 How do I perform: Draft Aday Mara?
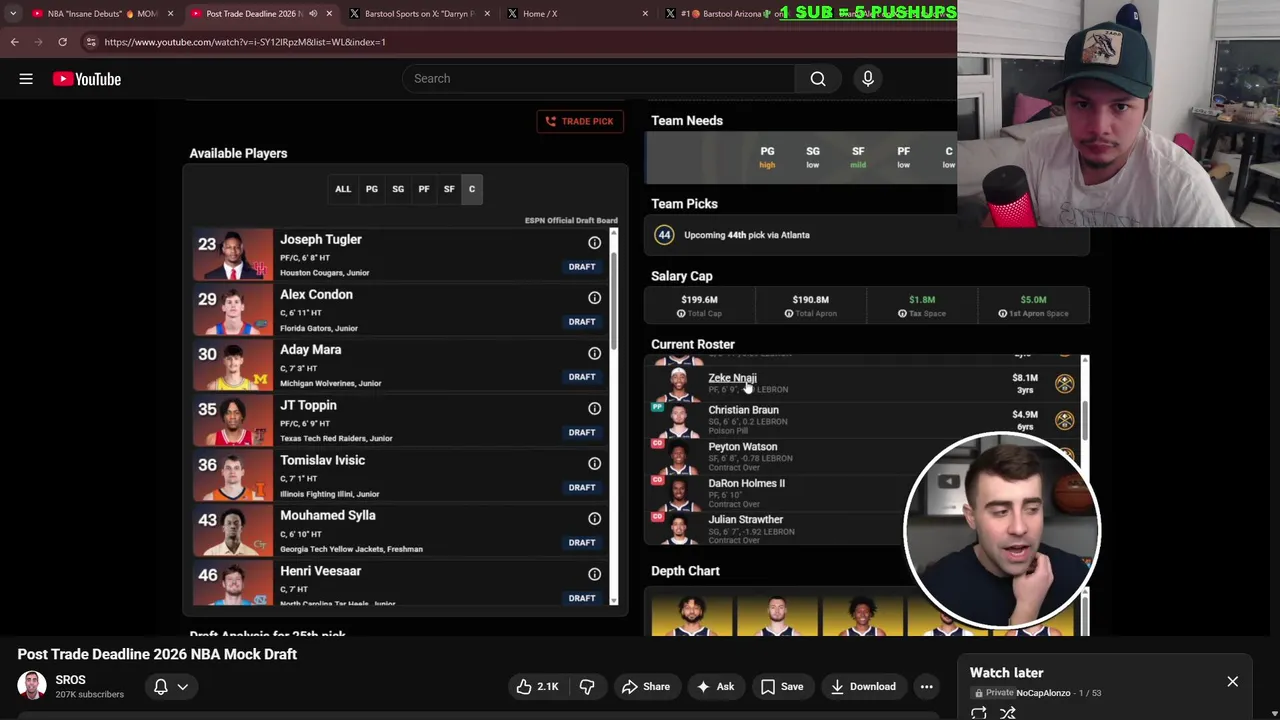click(582, 377)
